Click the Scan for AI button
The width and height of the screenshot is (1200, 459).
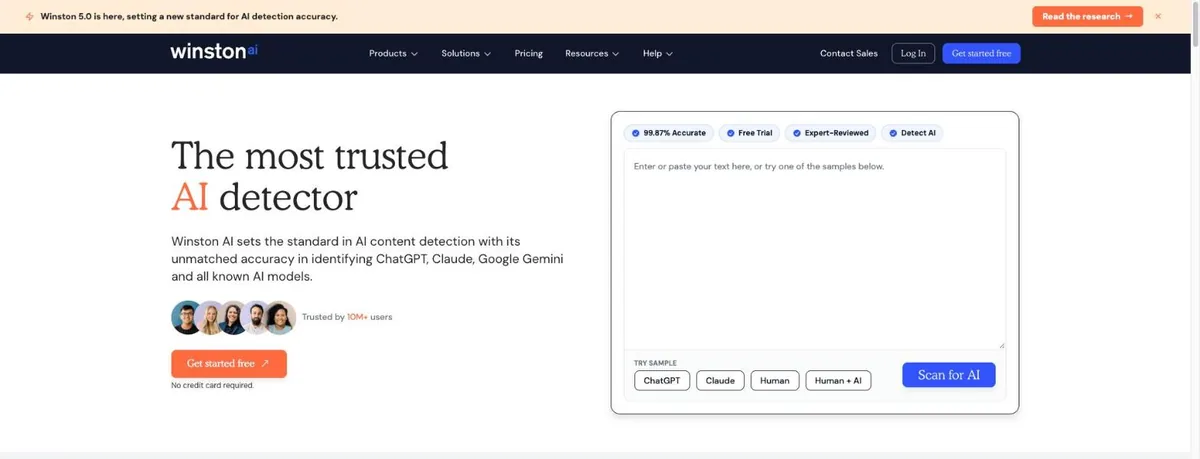click(949, 375)
